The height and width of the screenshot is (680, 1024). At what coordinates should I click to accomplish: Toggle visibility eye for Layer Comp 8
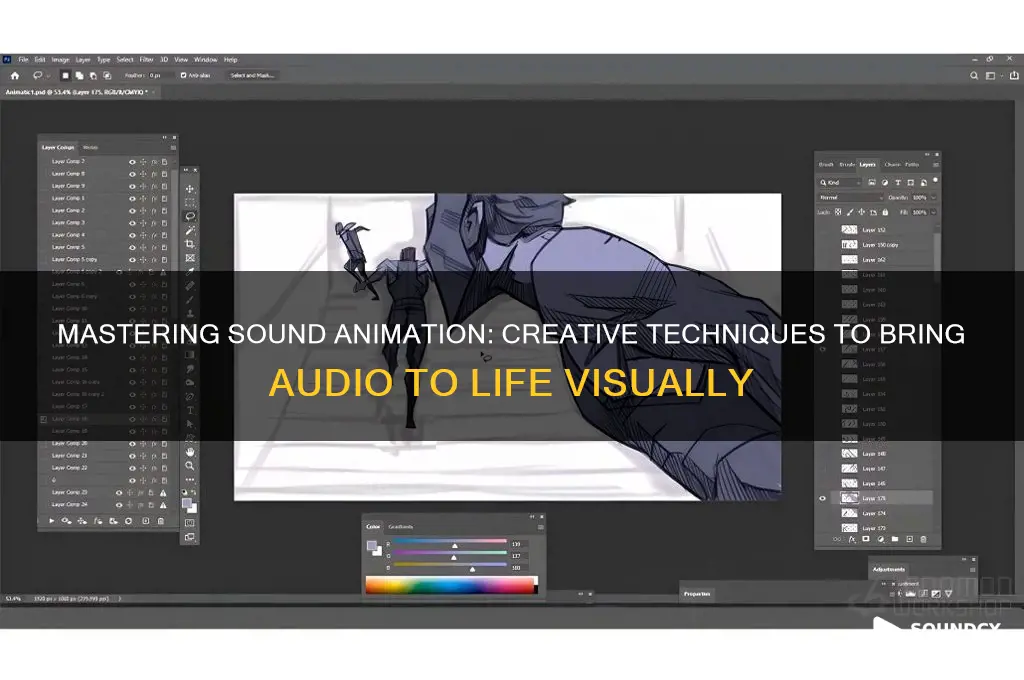[132, 174]
